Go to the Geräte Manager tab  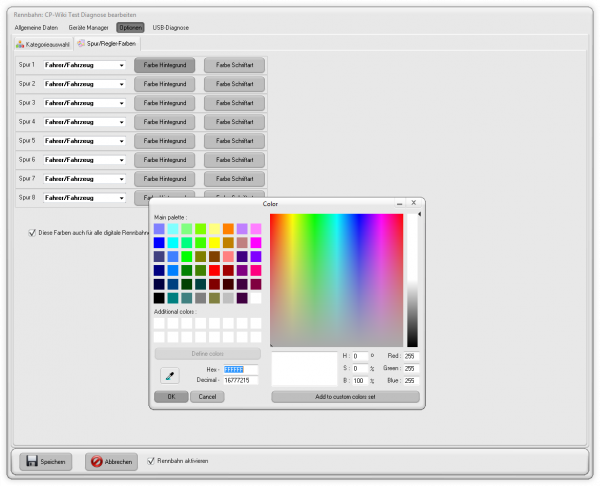coord(89,27)
